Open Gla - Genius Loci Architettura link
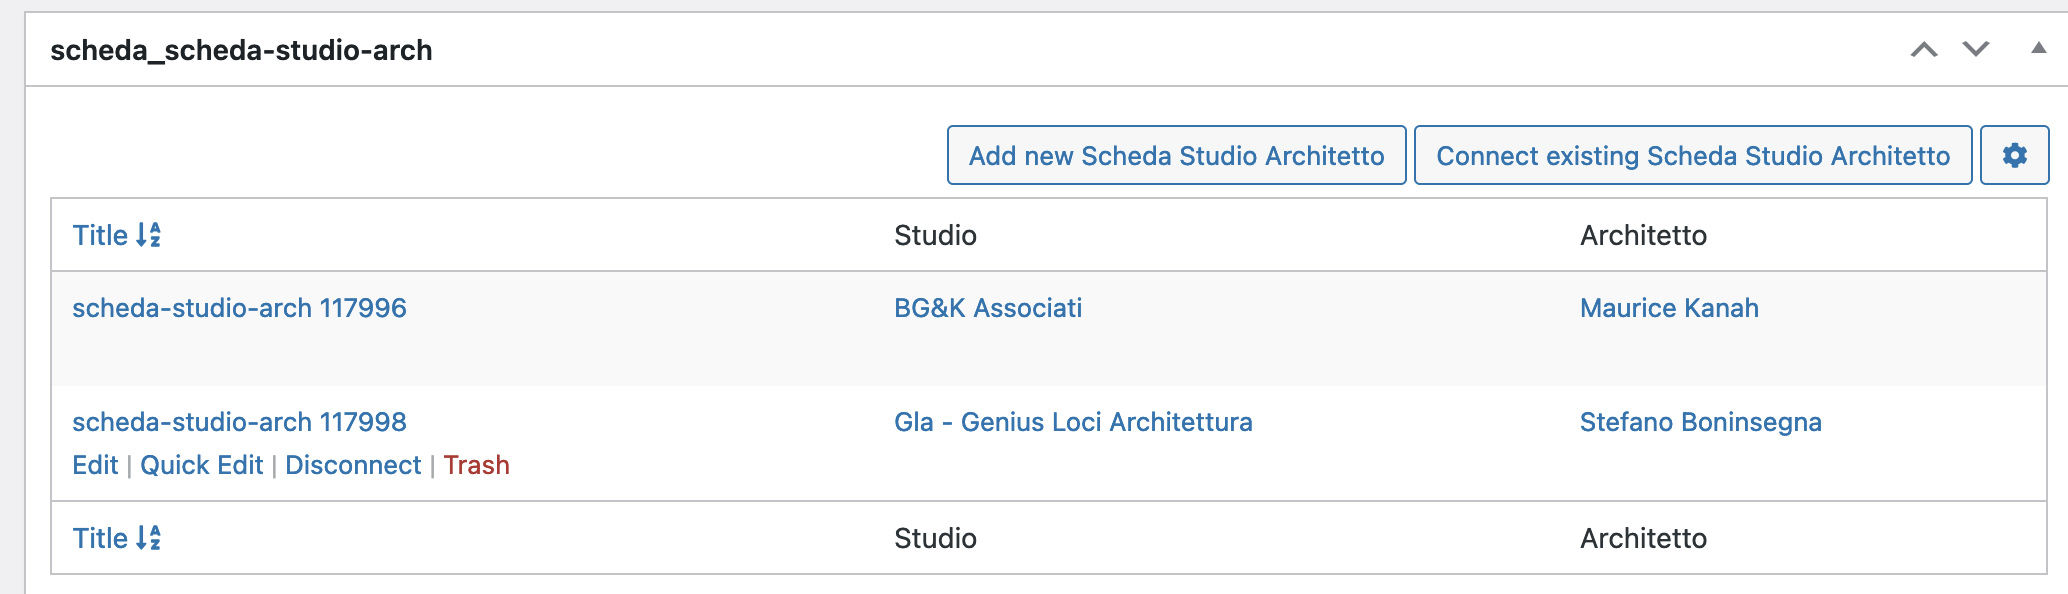 pyautogui.click(x=1073, y=422)
